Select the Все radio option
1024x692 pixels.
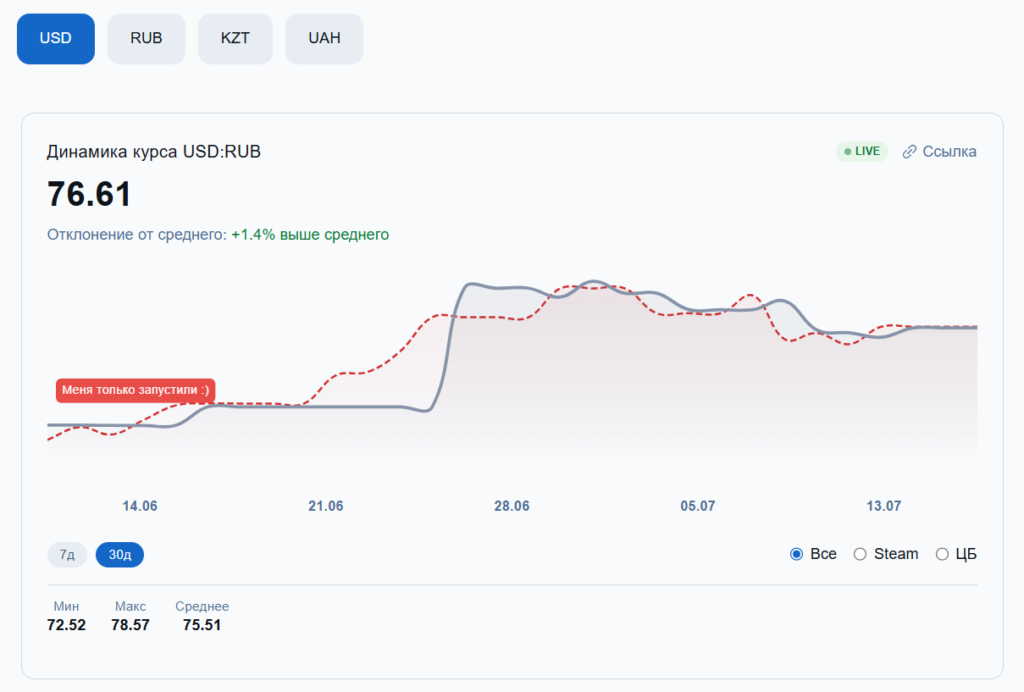tap(796, 554)
